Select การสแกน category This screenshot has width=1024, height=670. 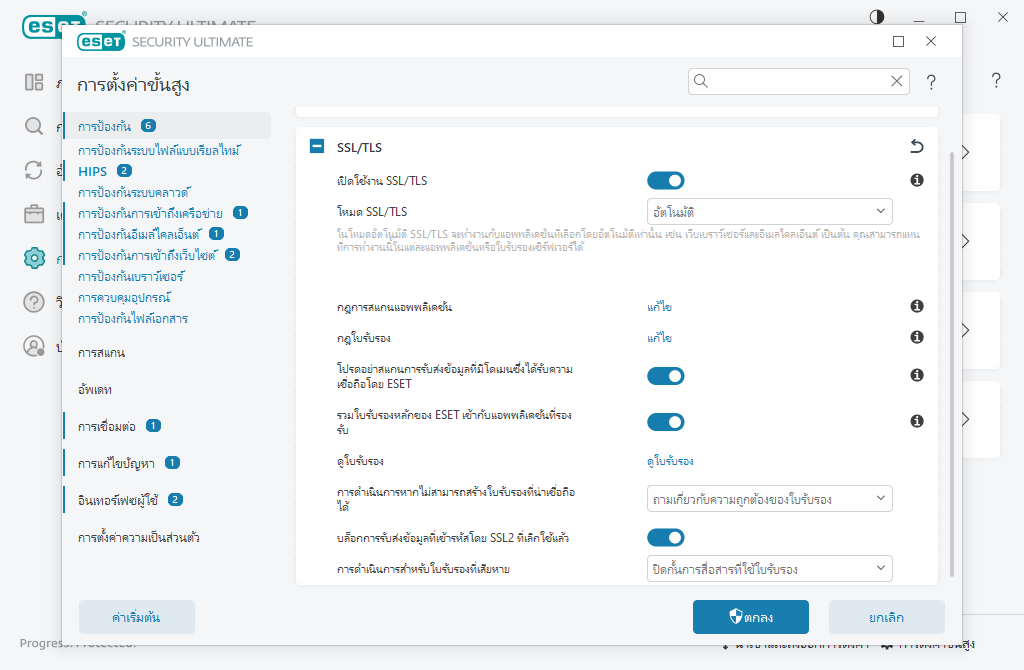click(101, 353)
